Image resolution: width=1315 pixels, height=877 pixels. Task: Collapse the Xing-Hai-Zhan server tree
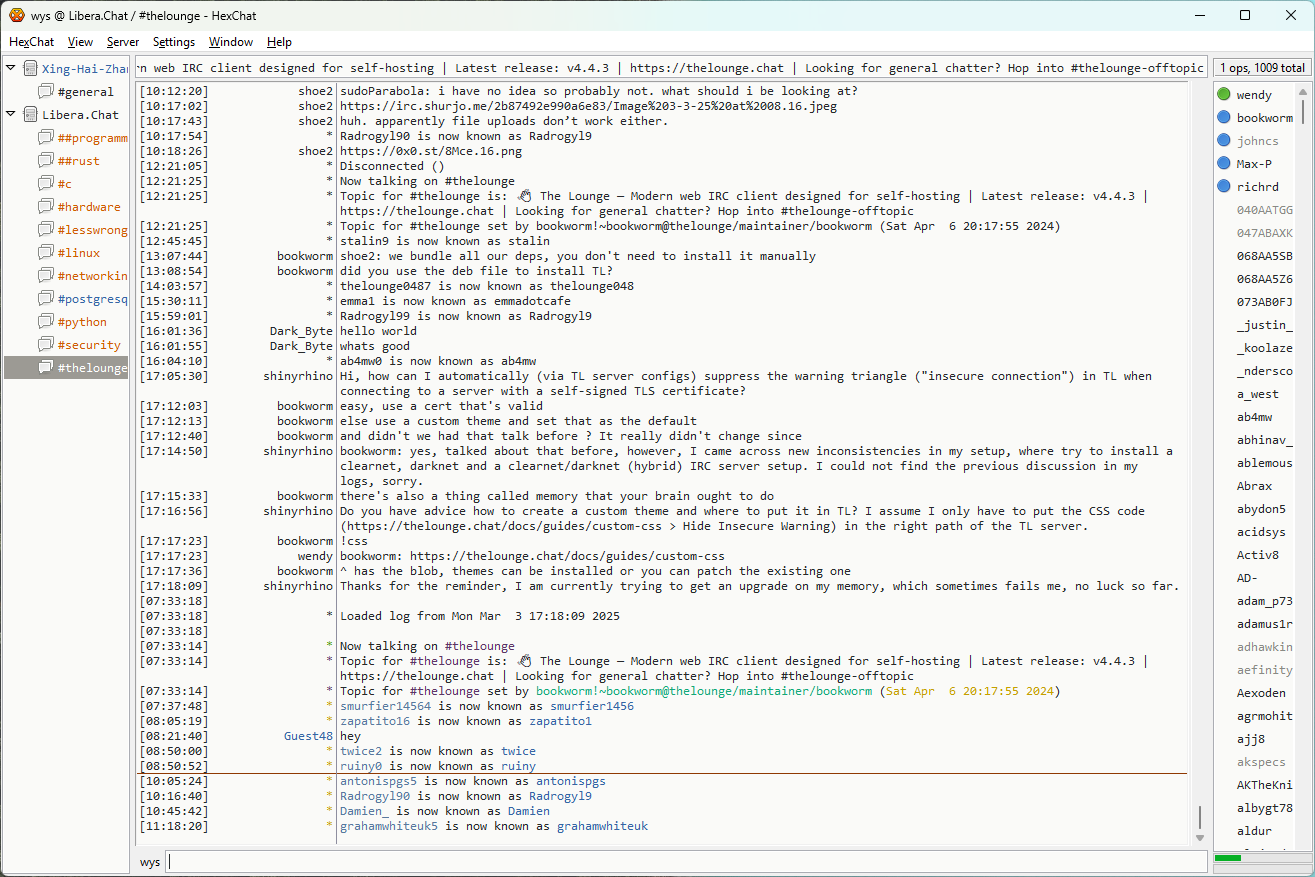(x=11, y=68)
